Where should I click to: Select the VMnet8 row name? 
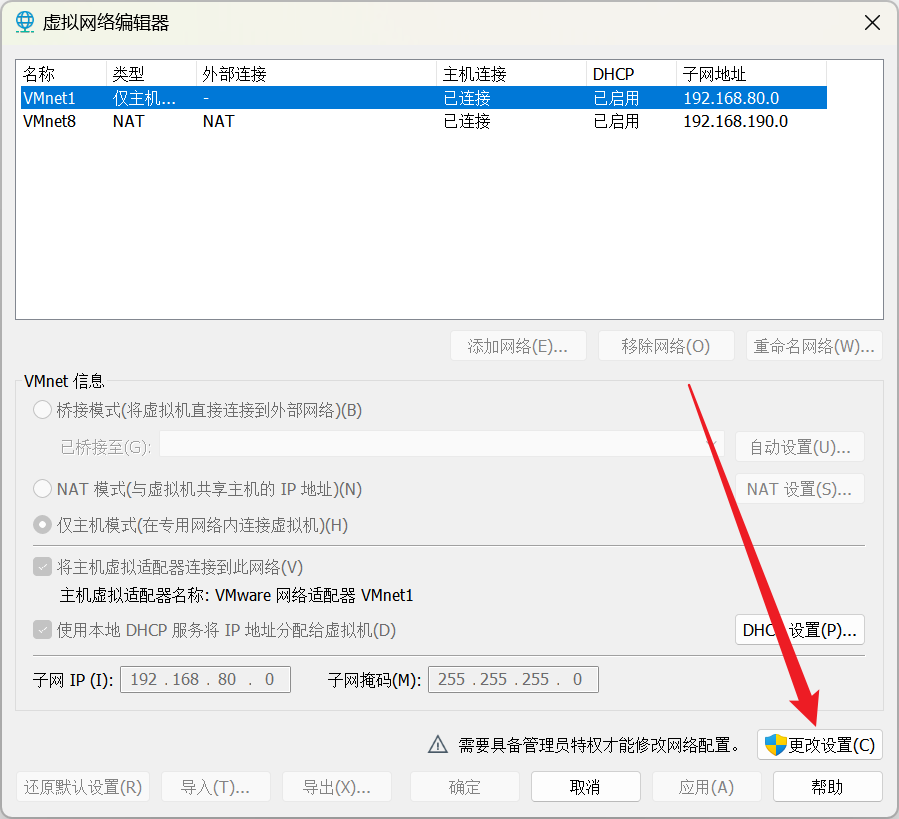pos(49,121)
